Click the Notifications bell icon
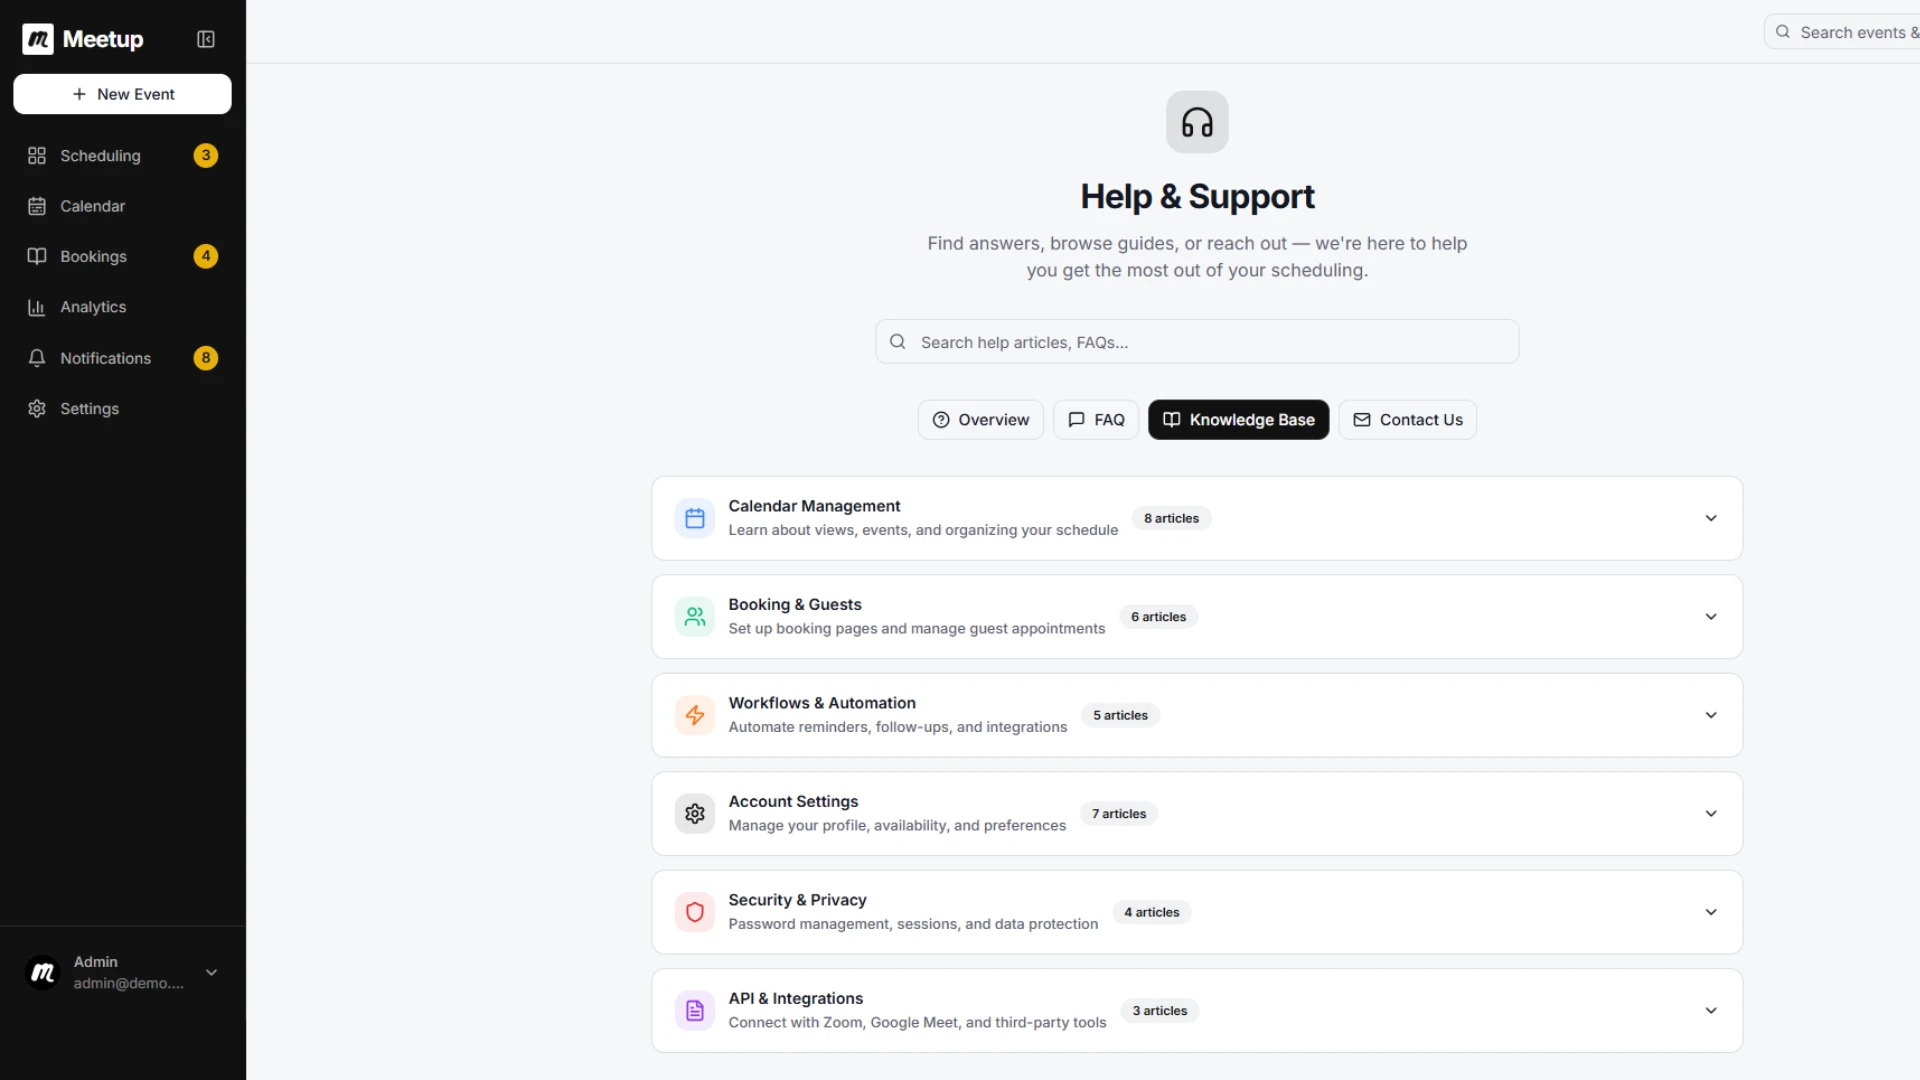1920x1080 pixels. point(37,358)
